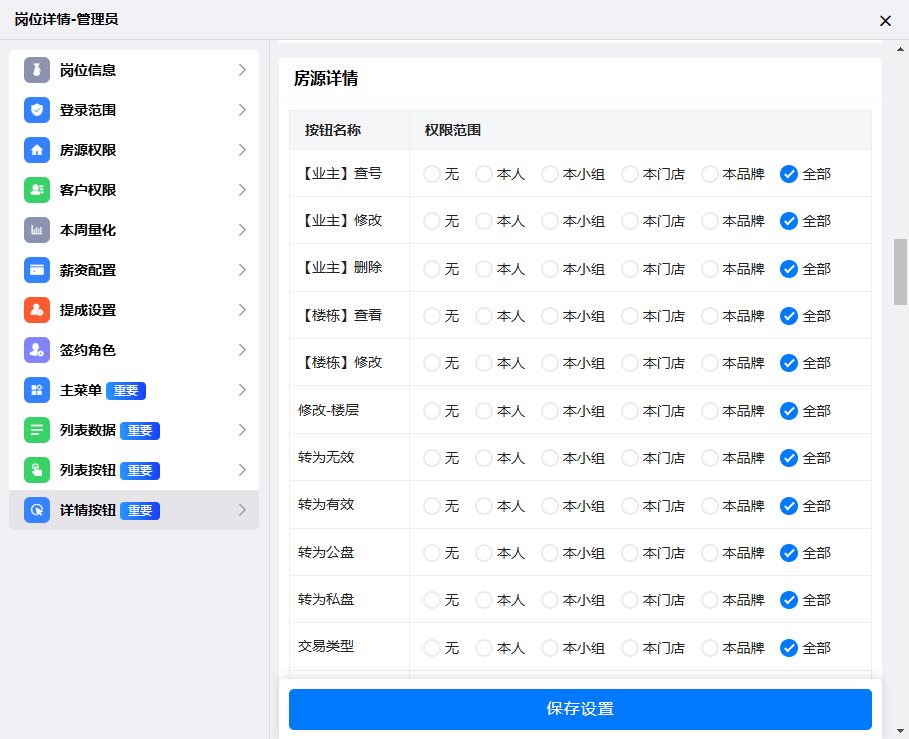Select 本人 for 【业主】查号
The height and width of the screenshot is (739, 909).
tap(484, 174)
